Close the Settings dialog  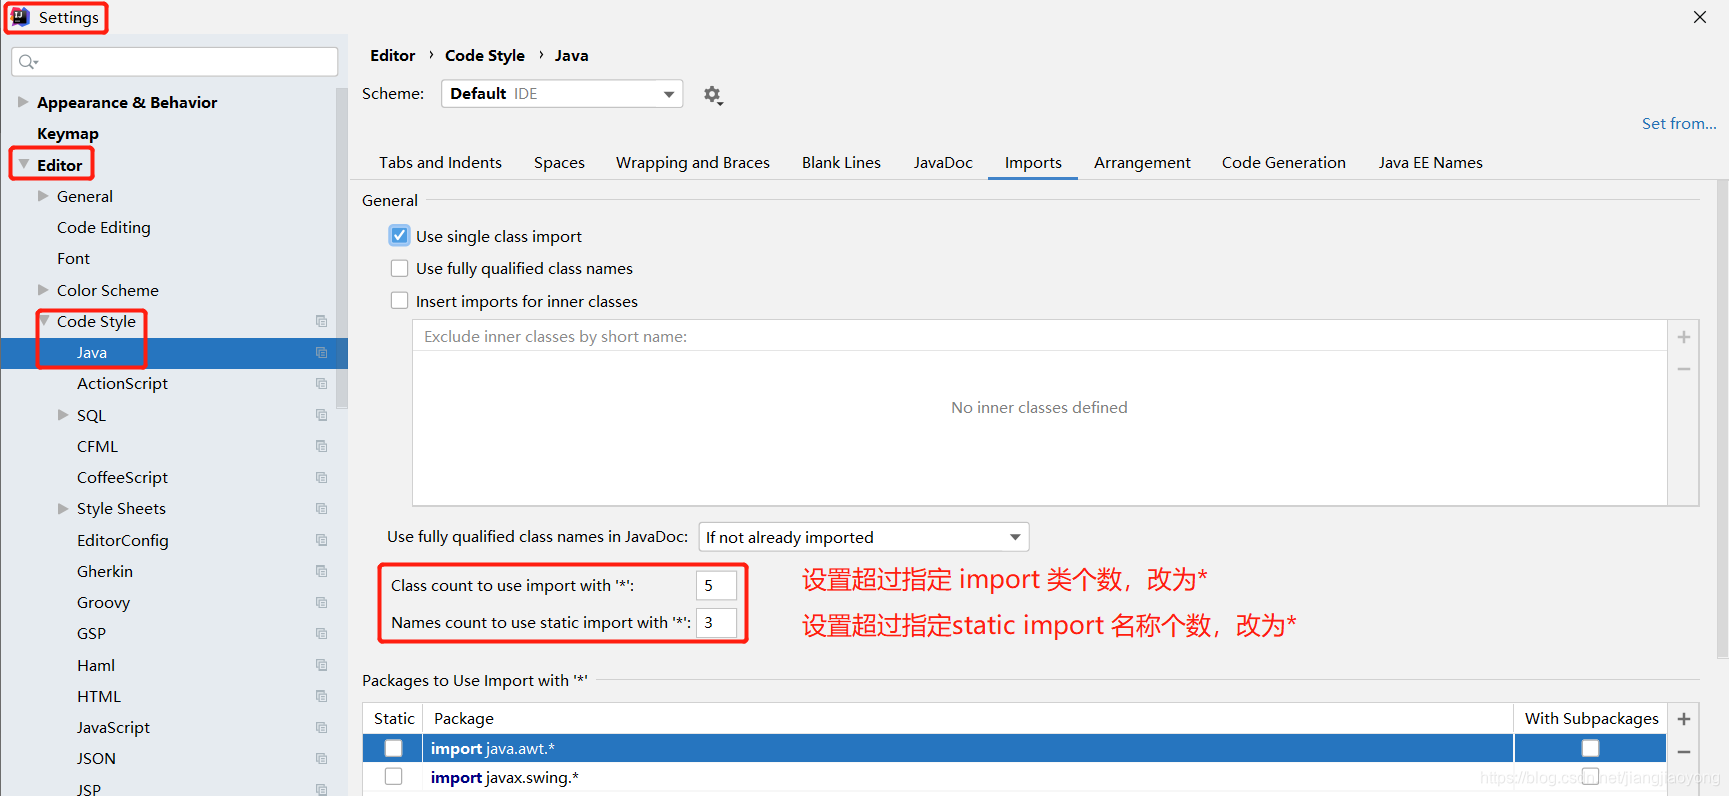tap(1700, 17)
